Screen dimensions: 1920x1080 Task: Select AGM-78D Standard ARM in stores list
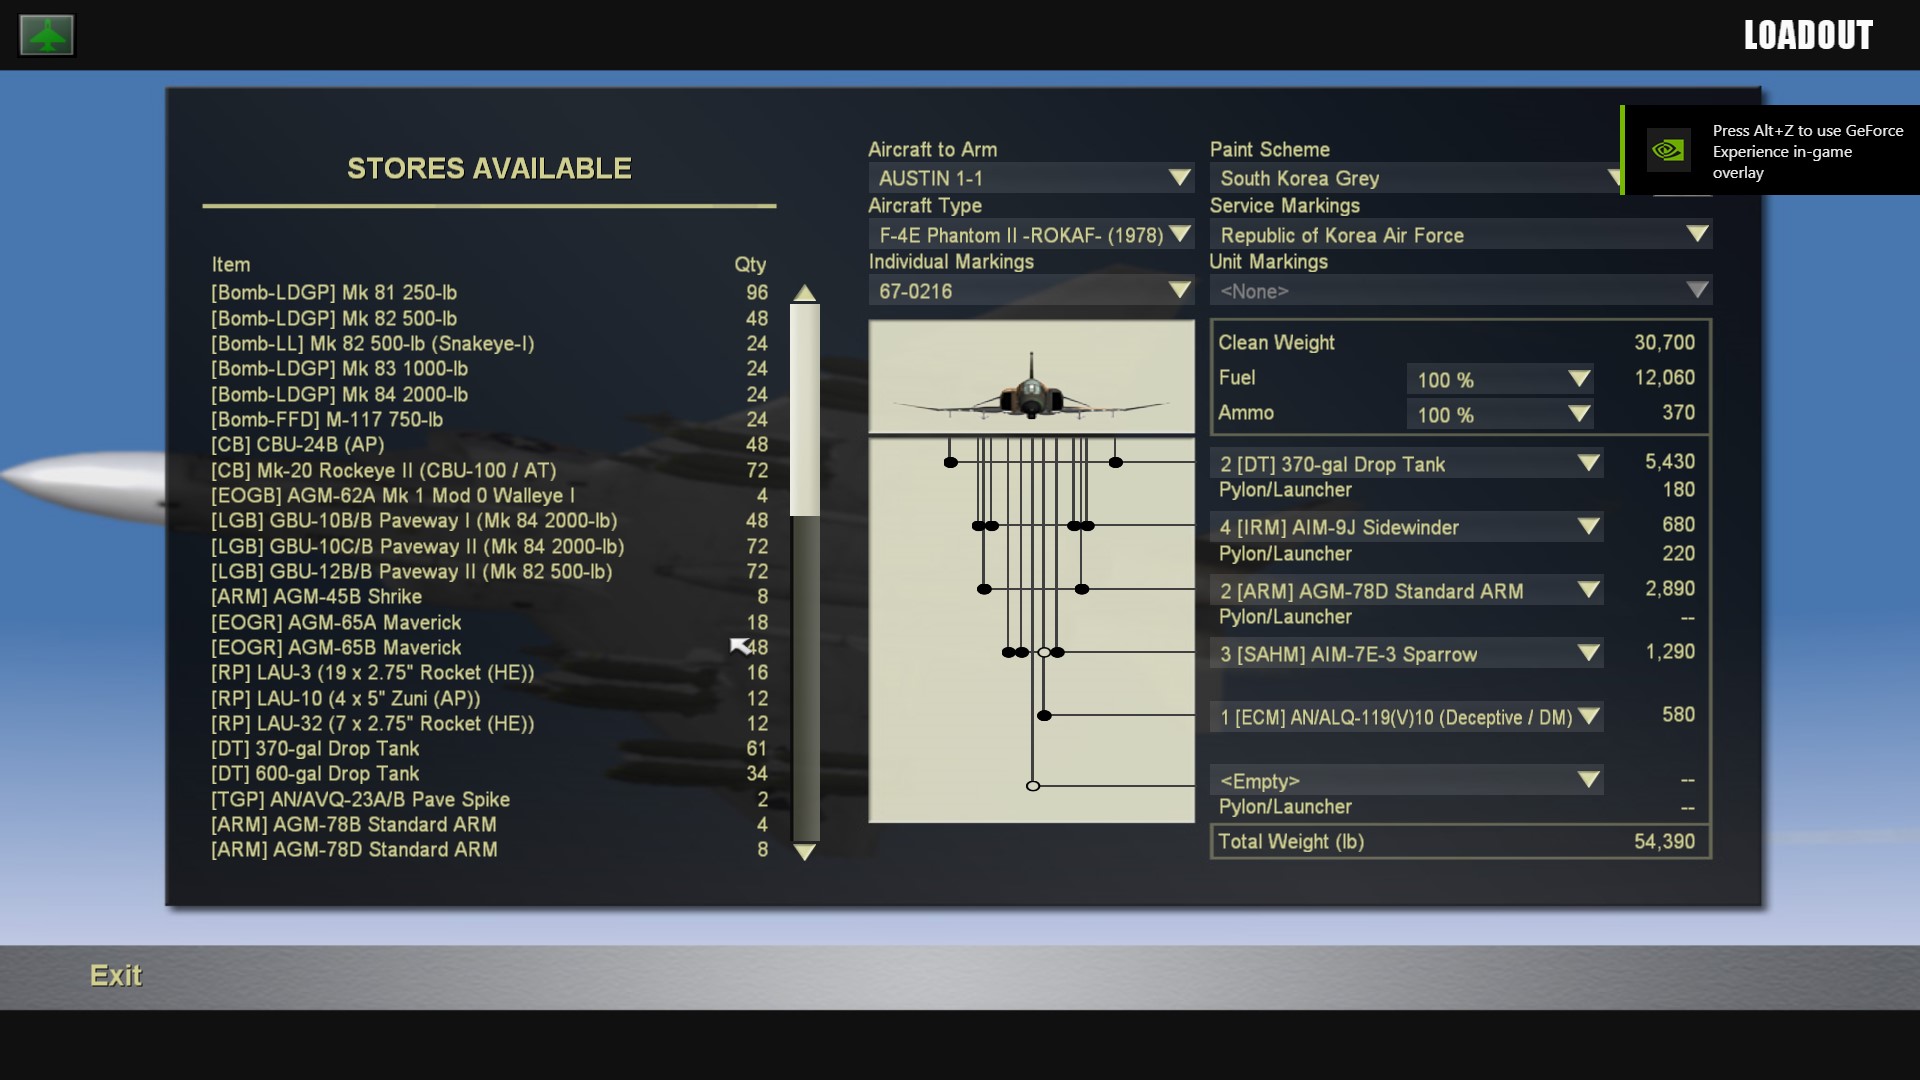(490, 850)
